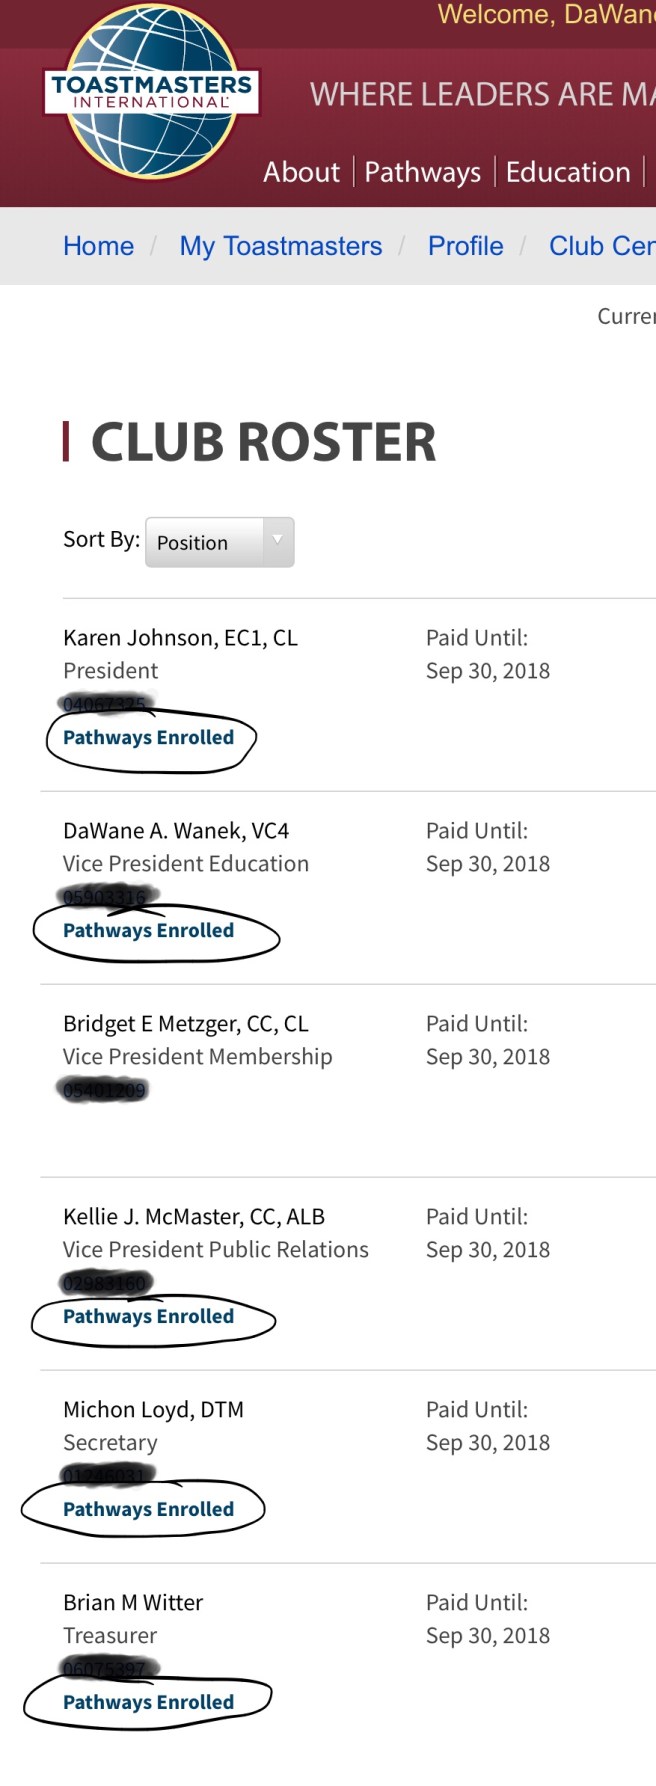Click Pathways Enrolled under Michon Loyd
The height and width of the screenshot is (1786, 656).
(148, 1510)
